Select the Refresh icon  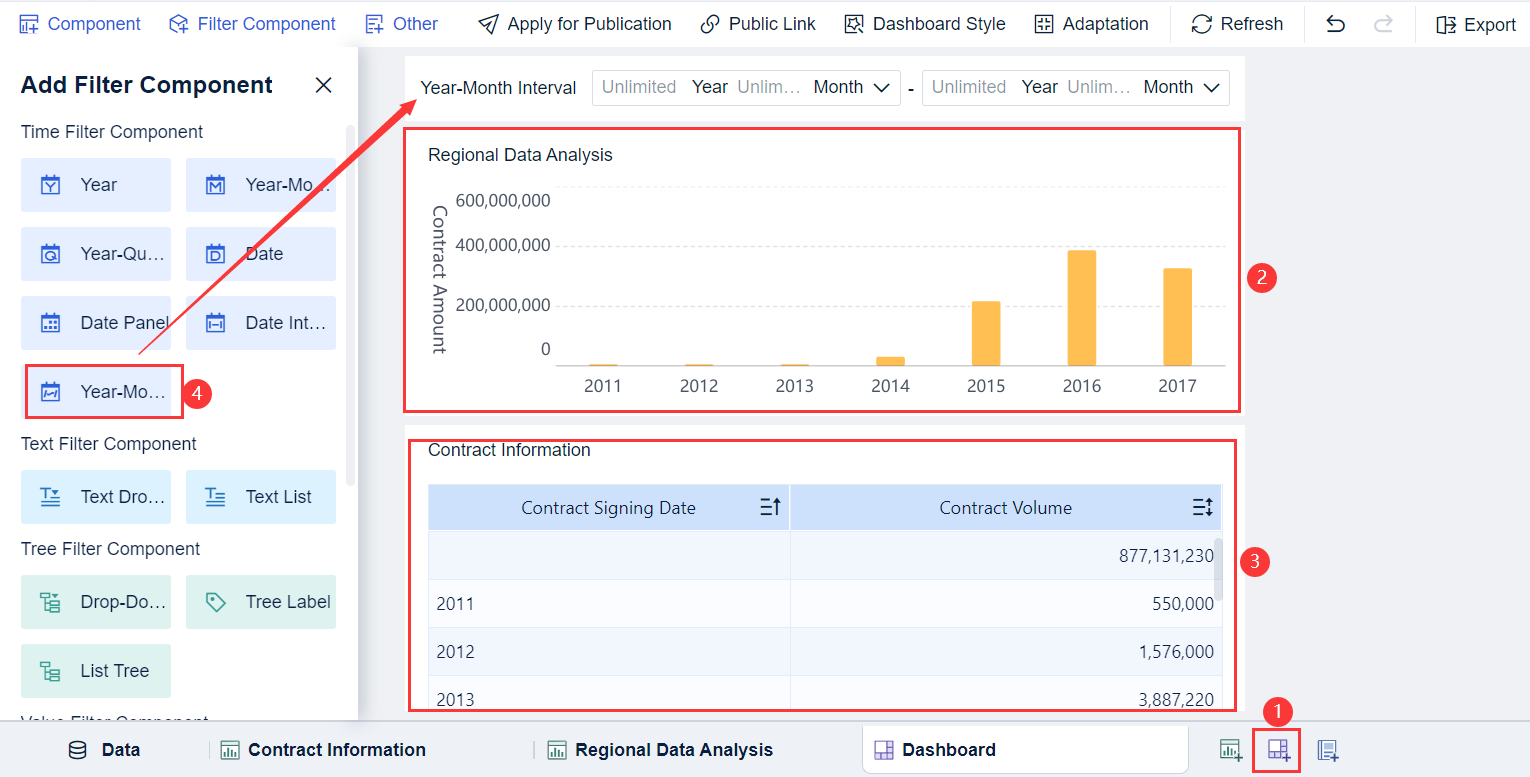pos(1200,23)
